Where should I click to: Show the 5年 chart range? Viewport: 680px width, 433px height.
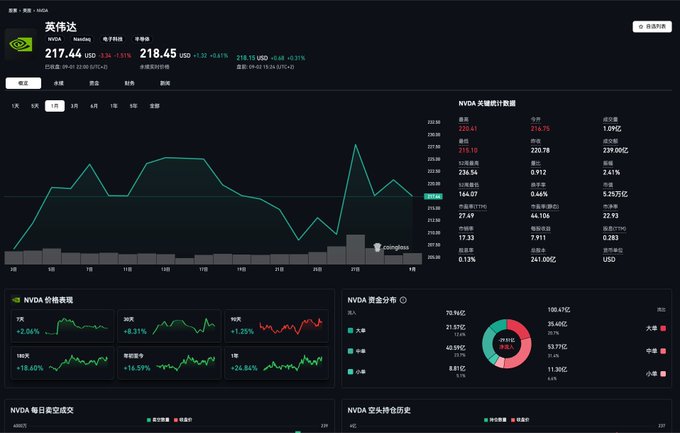(x=134, y=106)
